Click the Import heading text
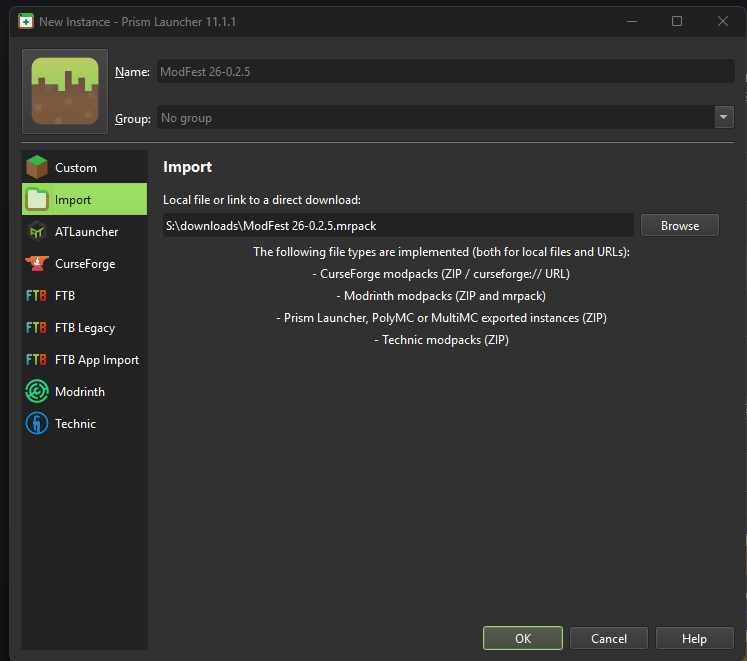Image resolution: width=747 pixels, height=661 pixels. (x=187, y=167)
